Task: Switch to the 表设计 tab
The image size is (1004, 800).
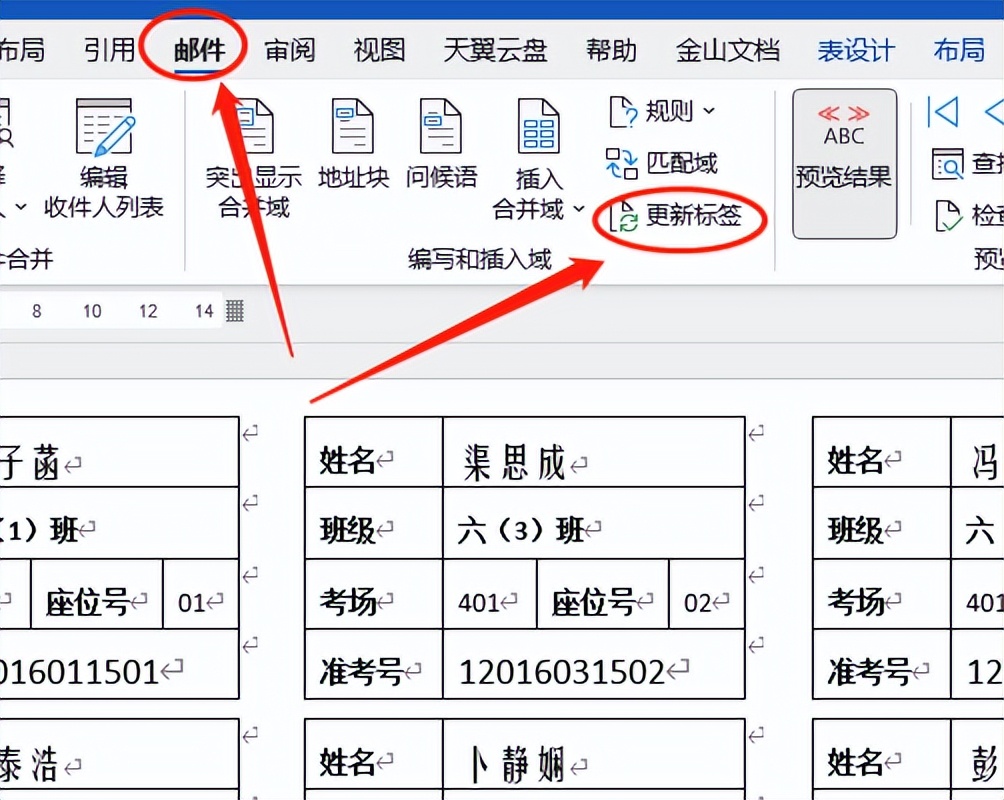Action: (x=856, y=50)
